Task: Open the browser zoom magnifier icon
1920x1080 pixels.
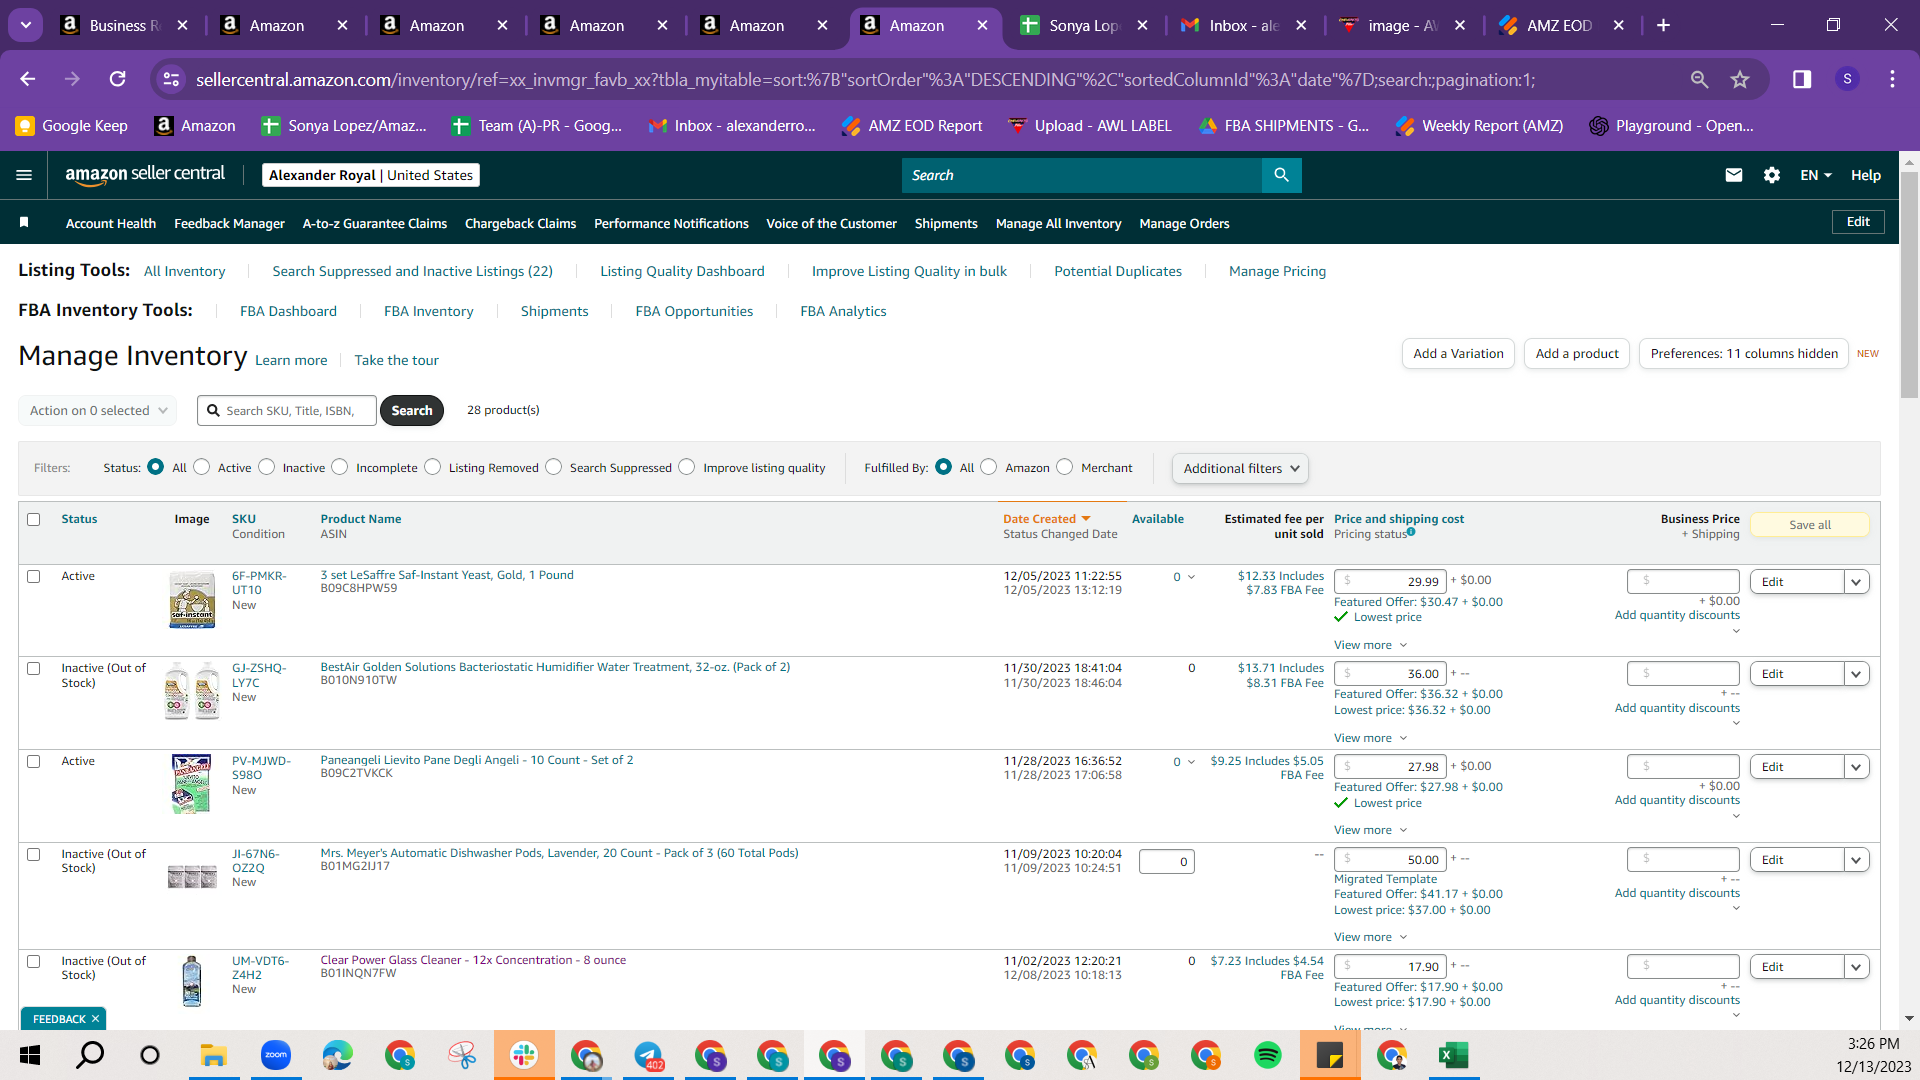Action: click(x=1699, y=79)
